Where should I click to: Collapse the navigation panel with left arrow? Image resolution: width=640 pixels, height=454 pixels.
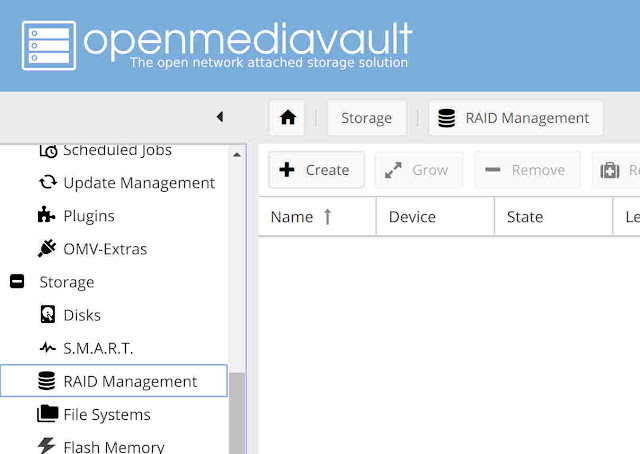(220, 117)
